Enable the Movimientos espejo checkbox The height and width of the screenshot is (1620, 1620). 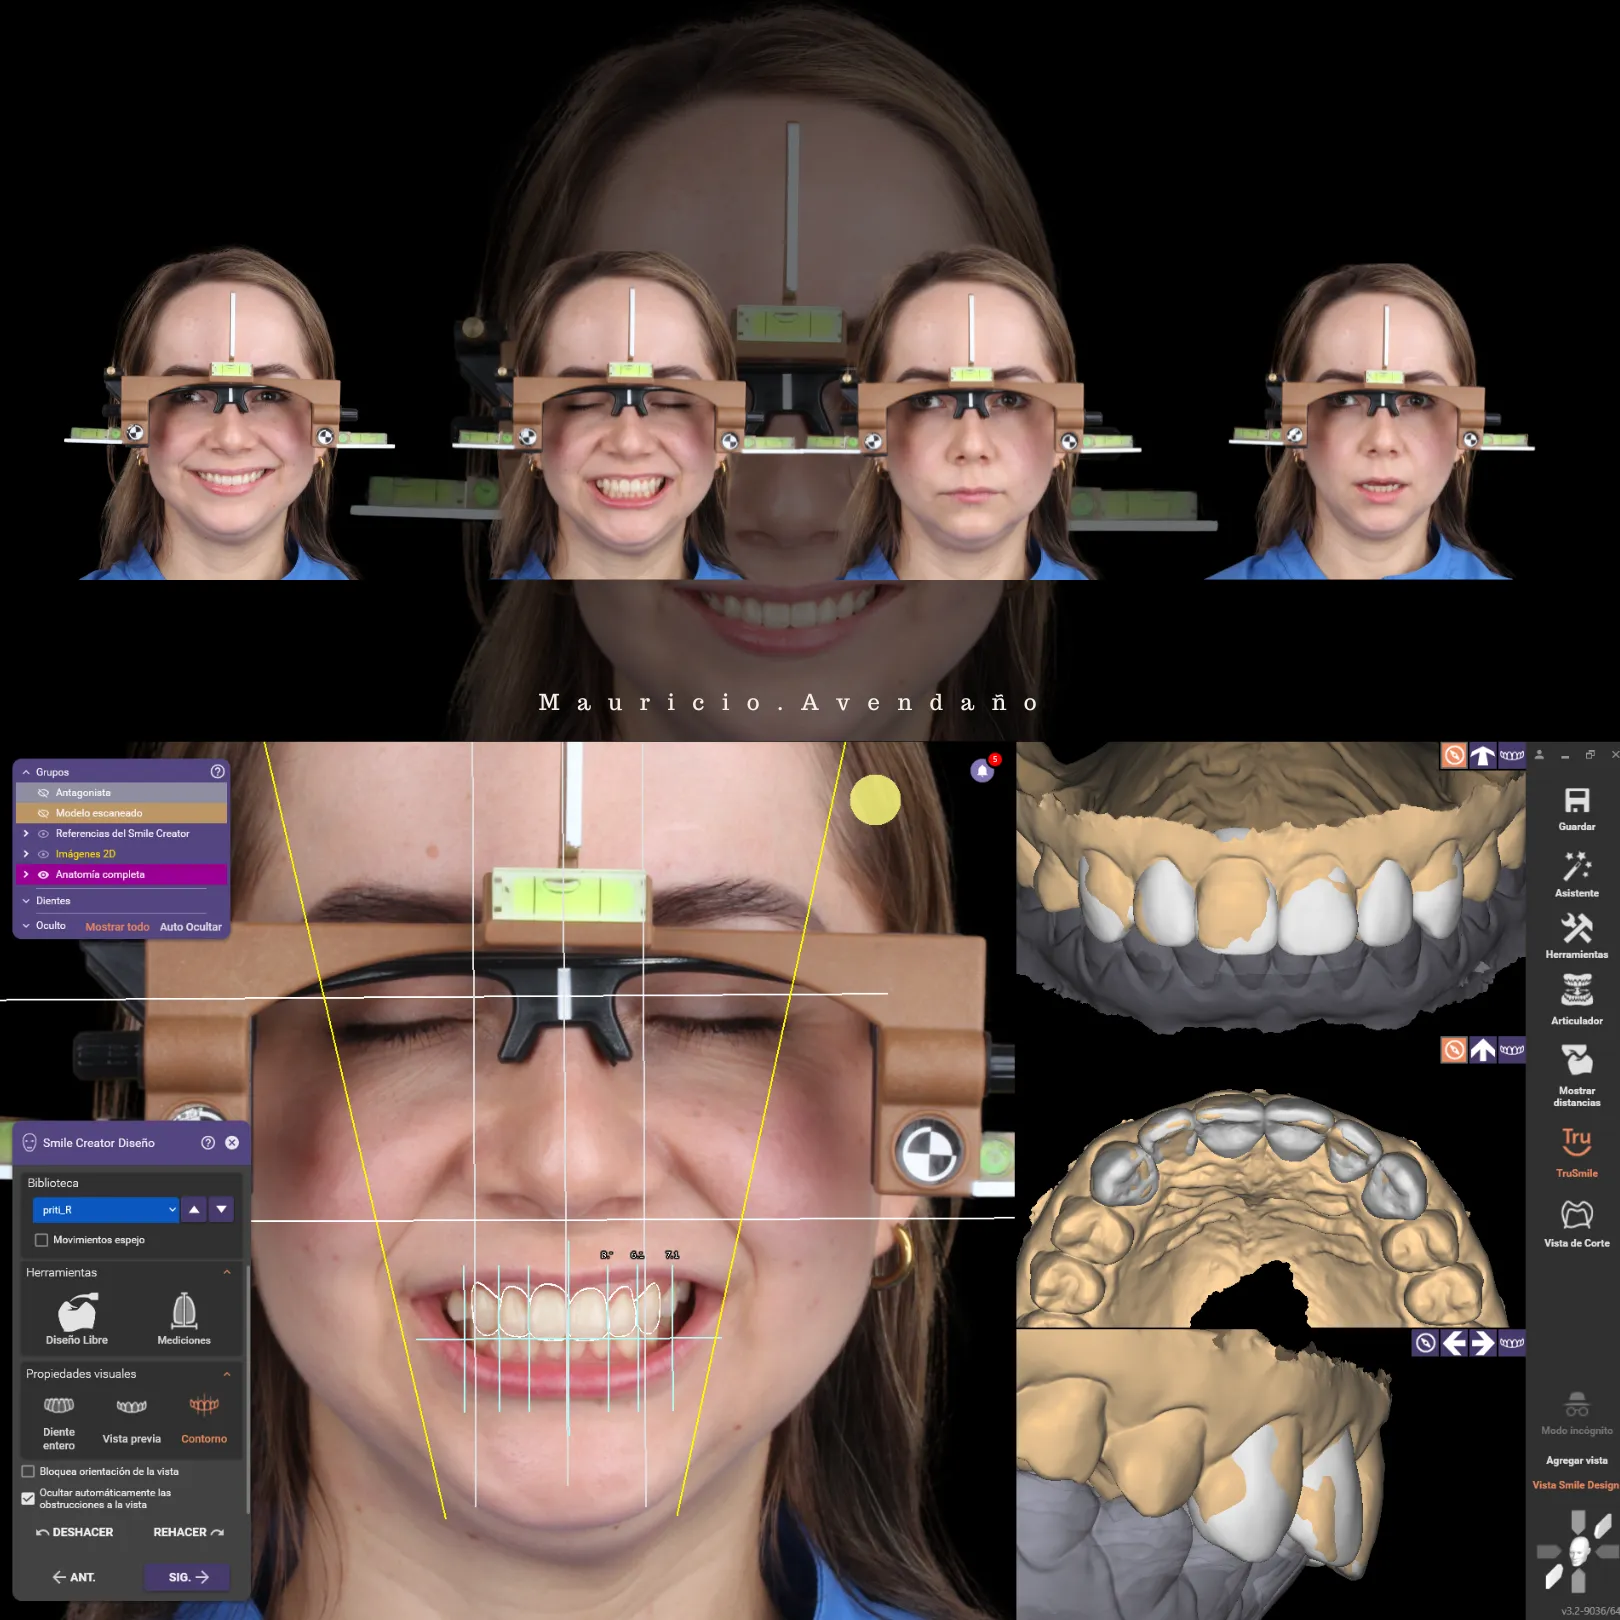coord(42,1240)
